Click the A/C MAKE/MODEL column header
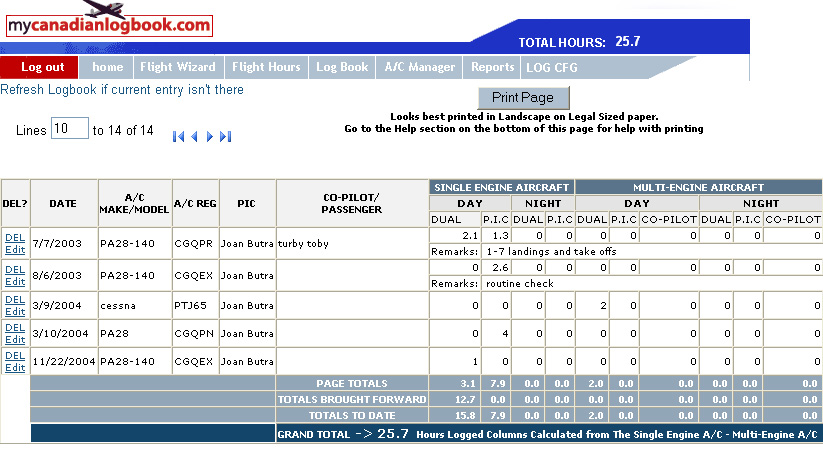823x449 pixels. click(x=134, y=203)
